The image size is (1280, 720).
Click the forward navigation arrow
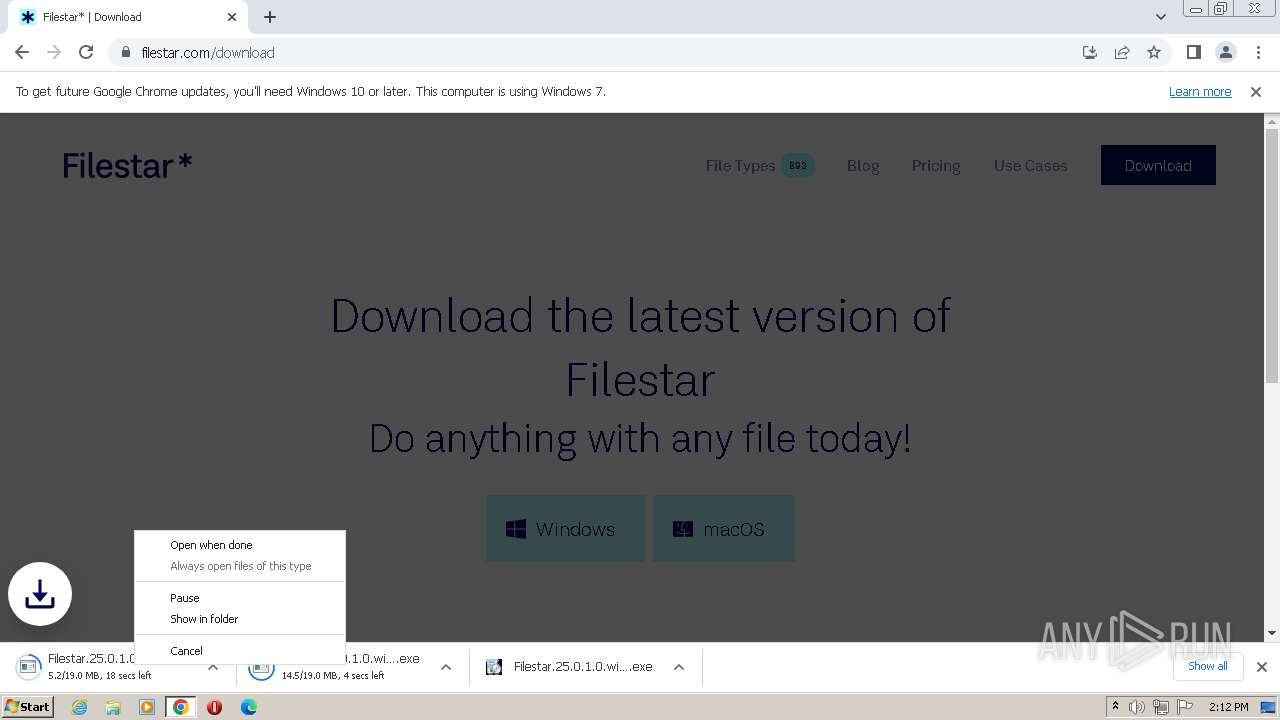point(54,52)
